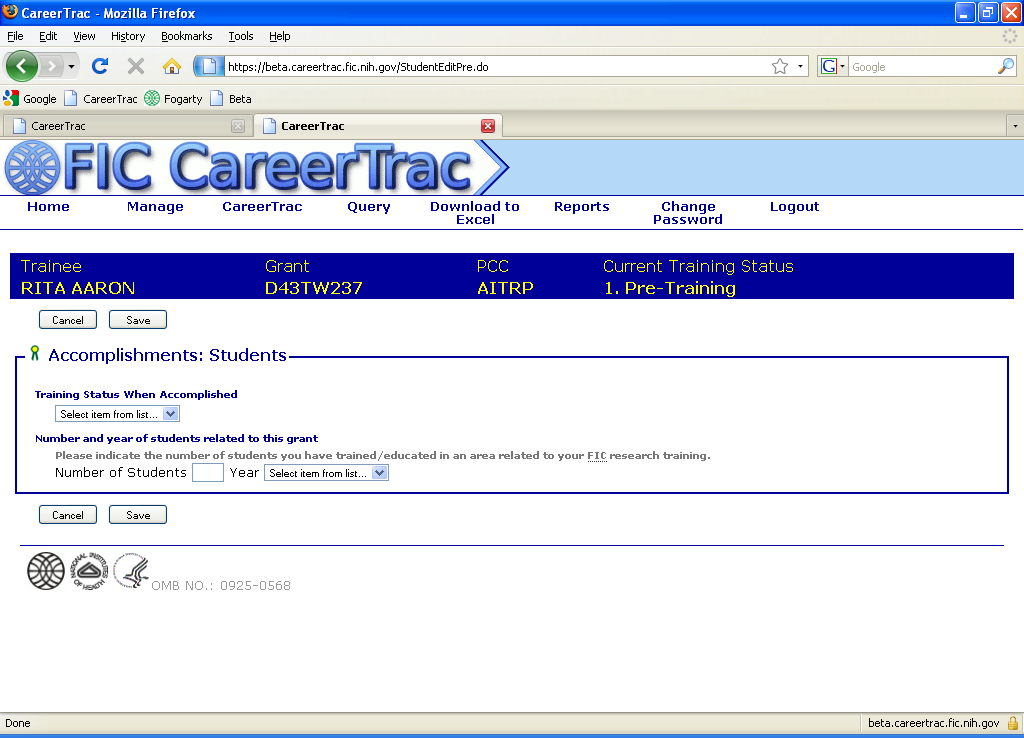Click the site identity page icon in address bar
This screenshot has height=738, width=1024.
point(209,66)
